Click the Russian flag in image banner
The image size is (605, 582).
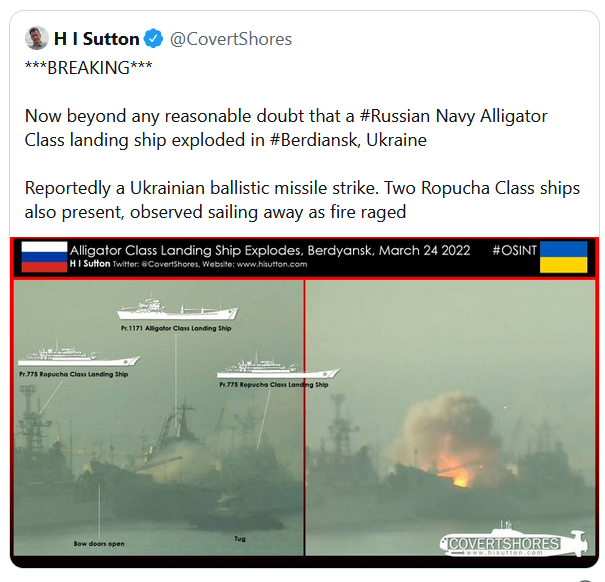pos(44,257)
